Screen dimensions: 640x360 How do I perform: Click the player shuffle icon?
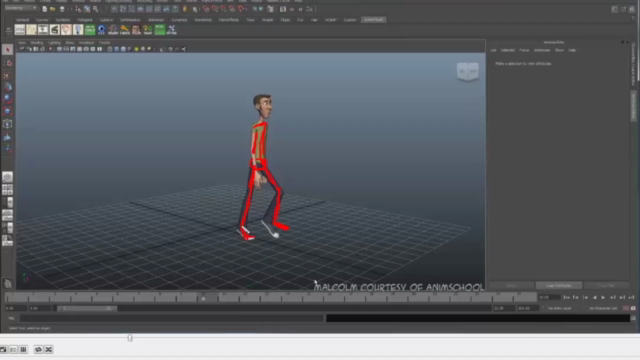pyautogui.click(x=49, y=349)
